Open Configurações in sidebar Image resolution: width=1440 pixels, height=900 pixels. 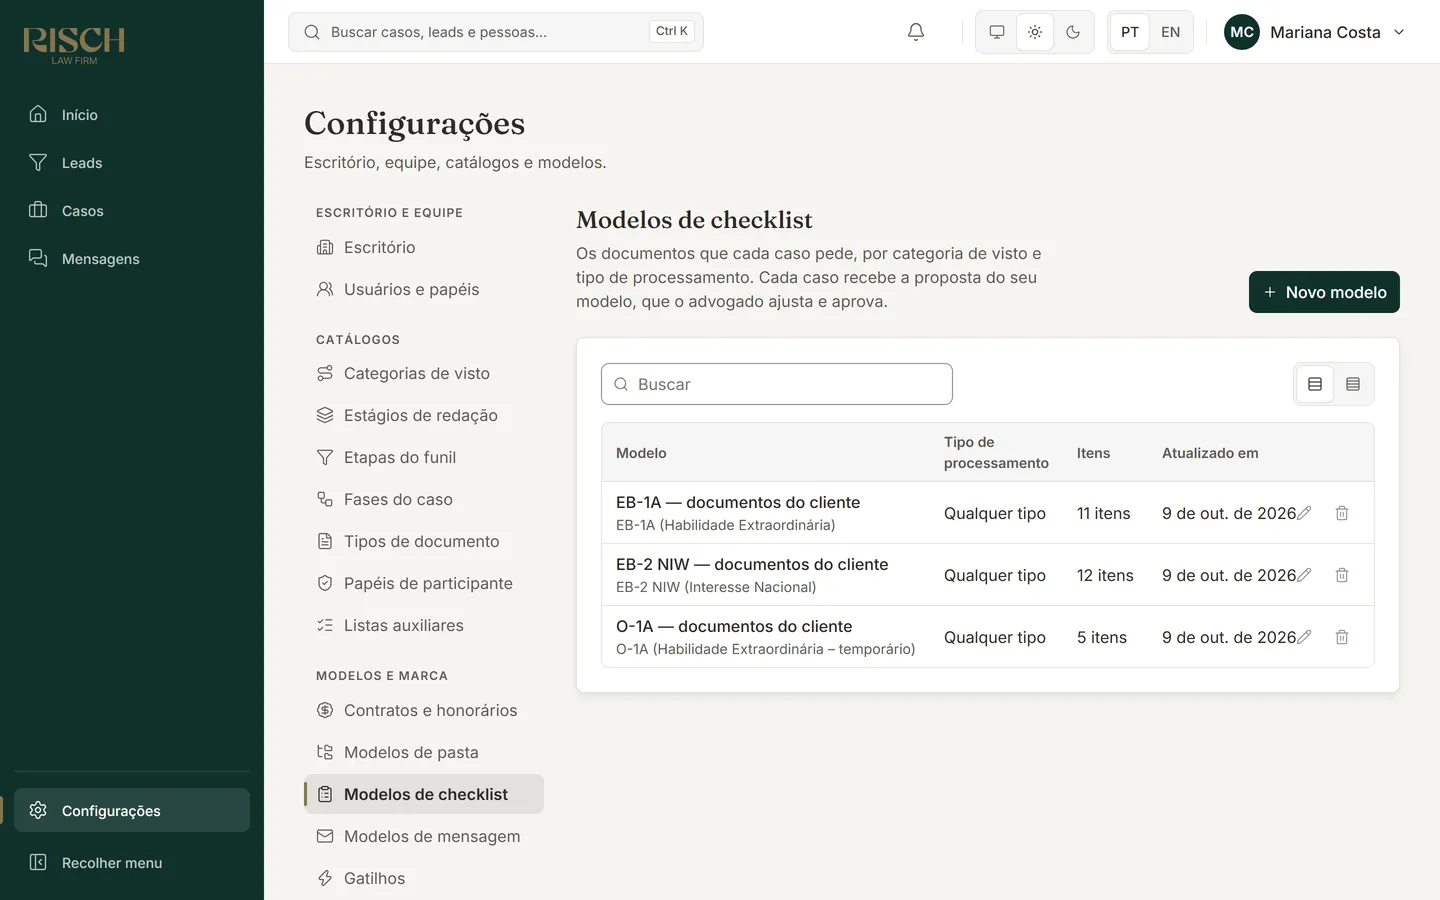[132, 810]
